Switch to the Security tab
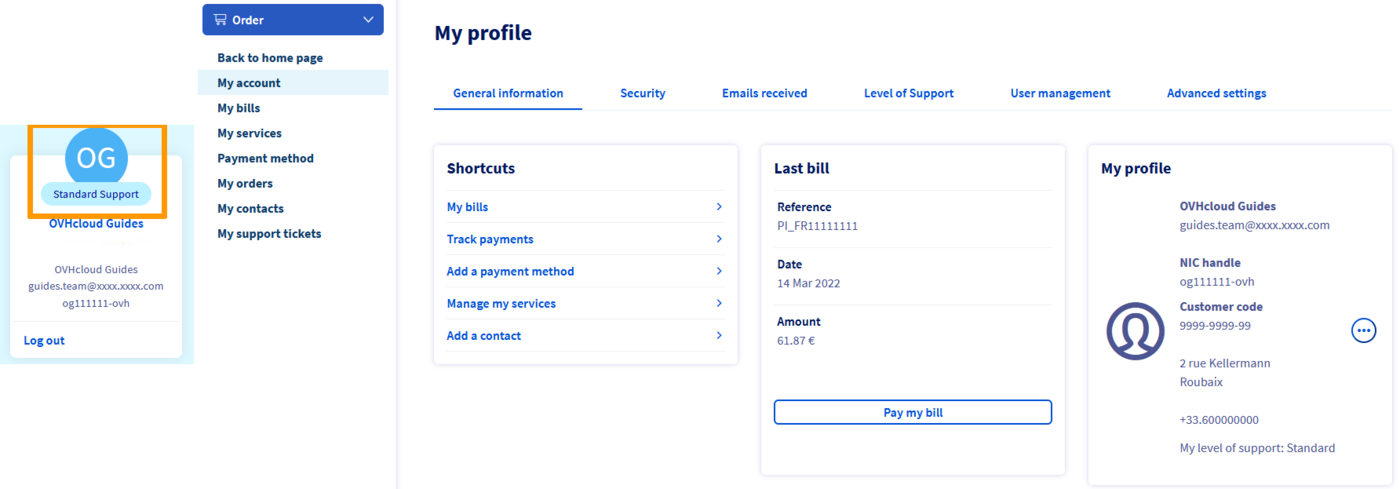Image resolution: width=1400 pixels, height=489 pixels. [642, 93]
